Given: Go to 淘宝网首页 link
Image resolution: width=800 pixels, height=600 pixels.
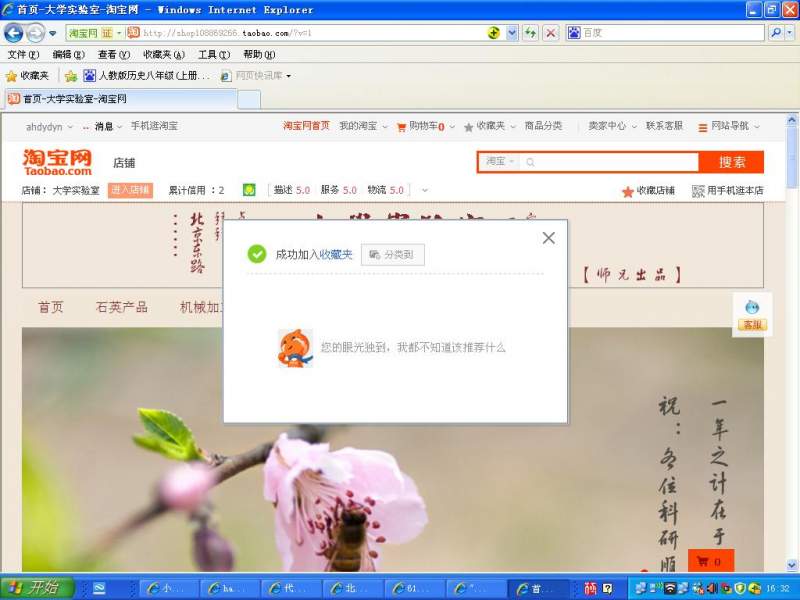Looking at the screenshot, I should tap(306, 126).
